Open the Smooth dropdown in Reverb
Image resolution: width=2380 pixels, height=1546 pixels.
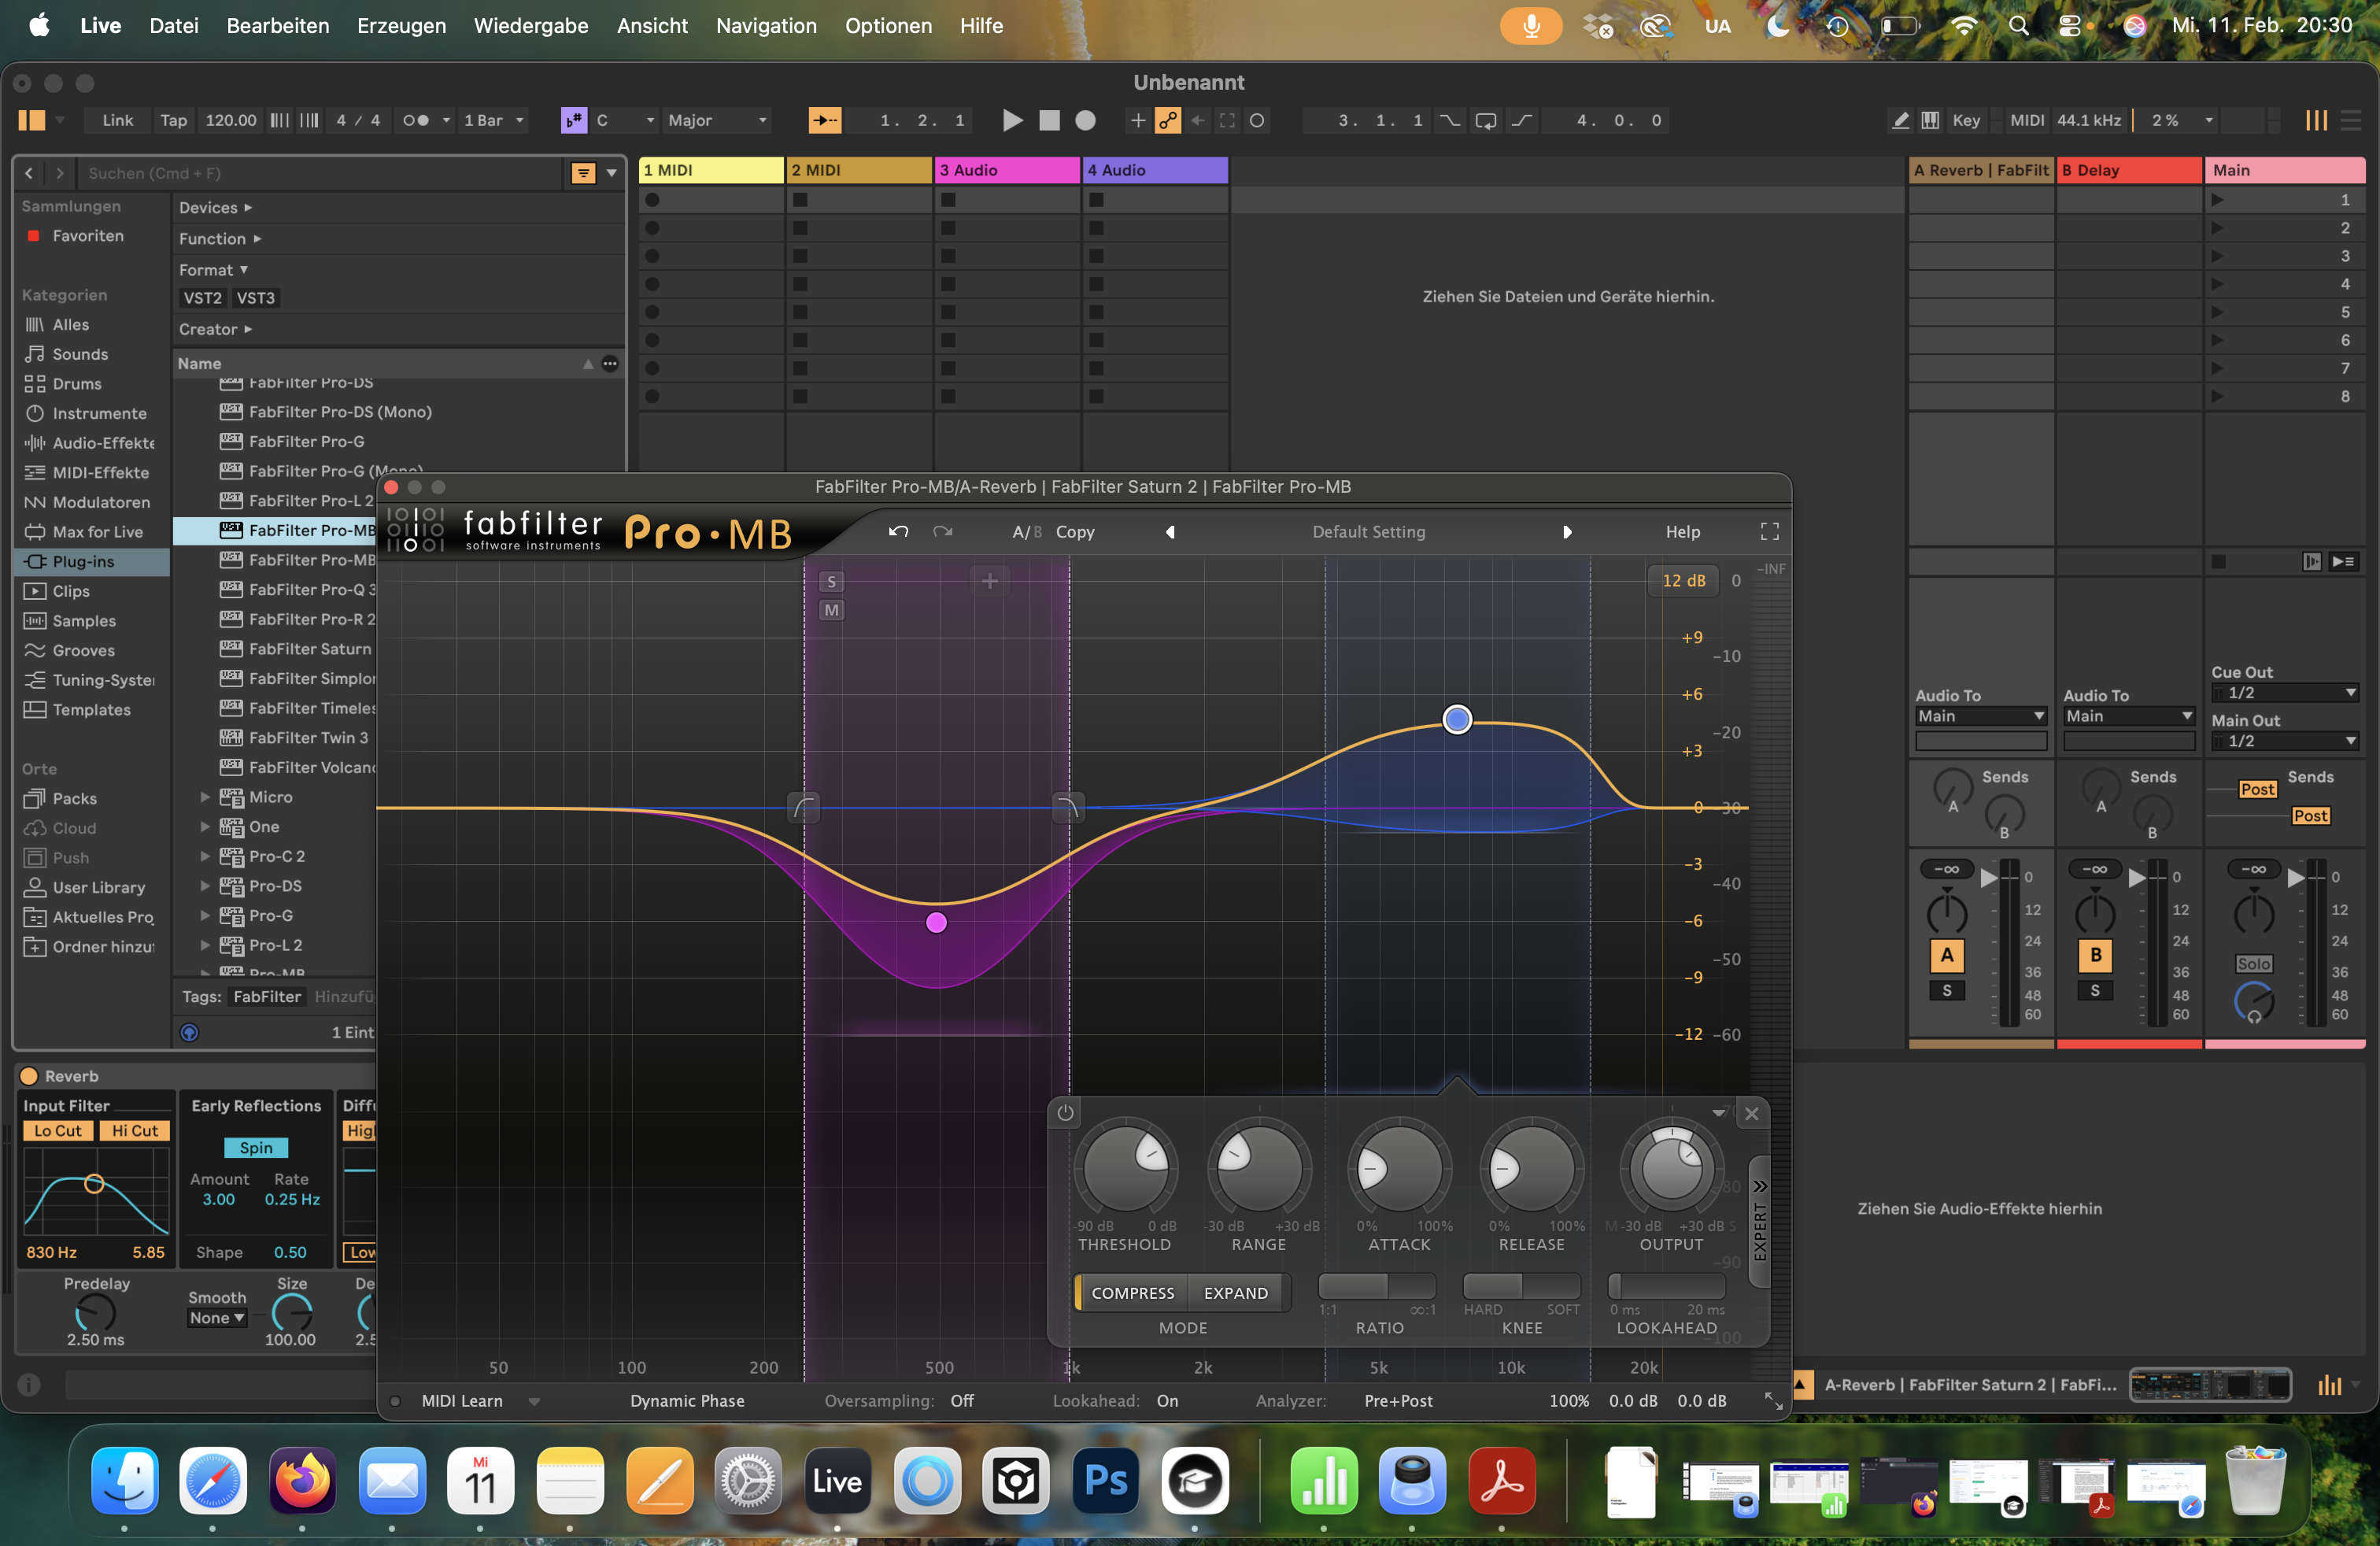coord(216,1317)
